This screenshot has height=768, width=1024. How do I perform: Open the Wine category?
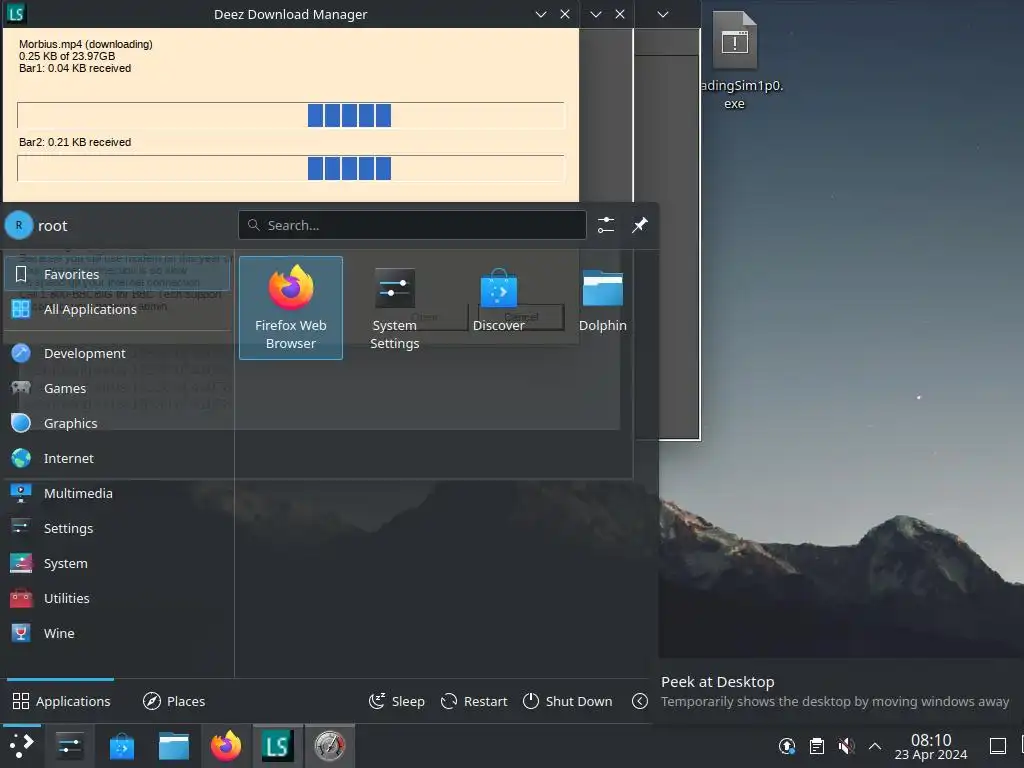(x=117, y=633)
